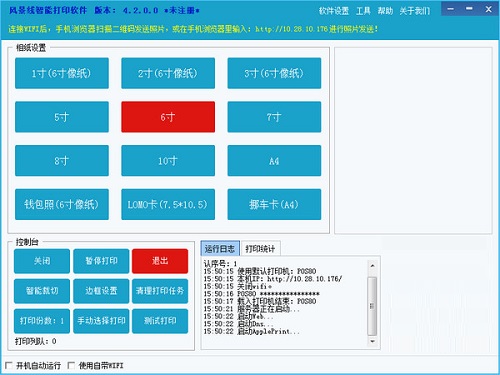500x375 pixels.
Task: Click the 关闭 button in console
Action: [42, 261]
